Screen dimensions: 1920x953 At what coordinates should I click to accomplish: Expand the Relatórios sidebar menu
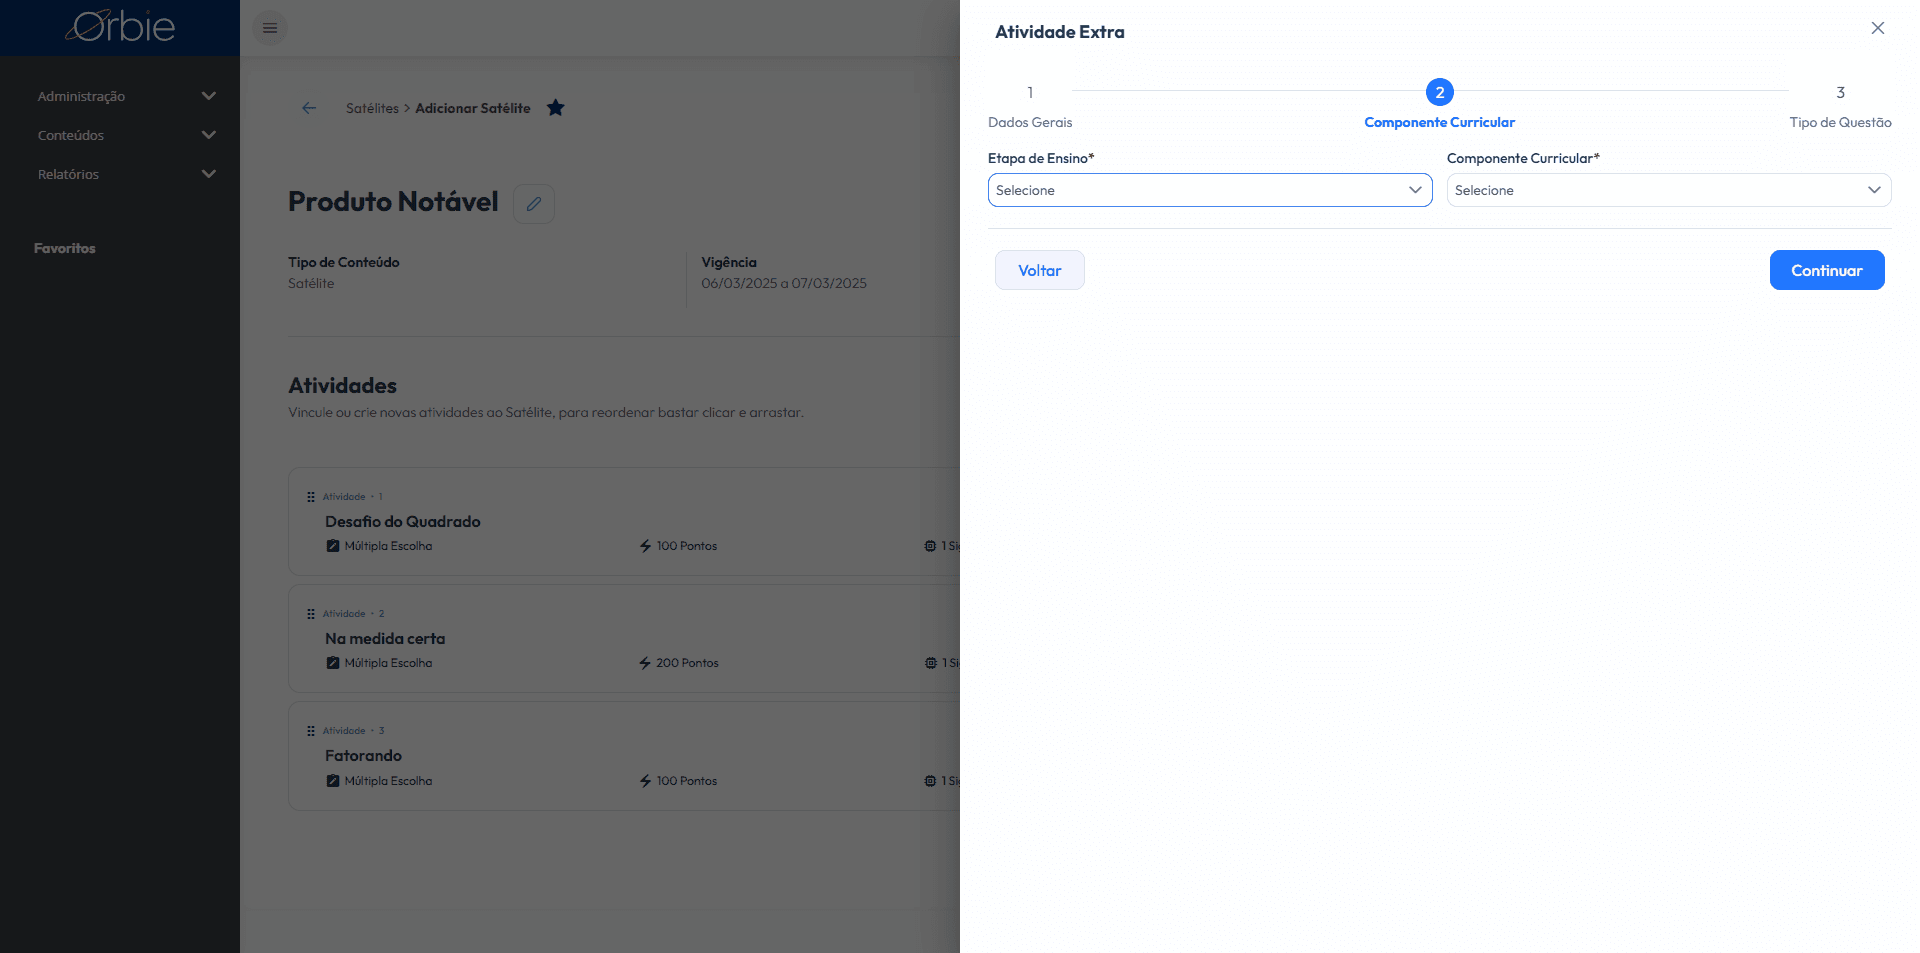coord(126,174)
